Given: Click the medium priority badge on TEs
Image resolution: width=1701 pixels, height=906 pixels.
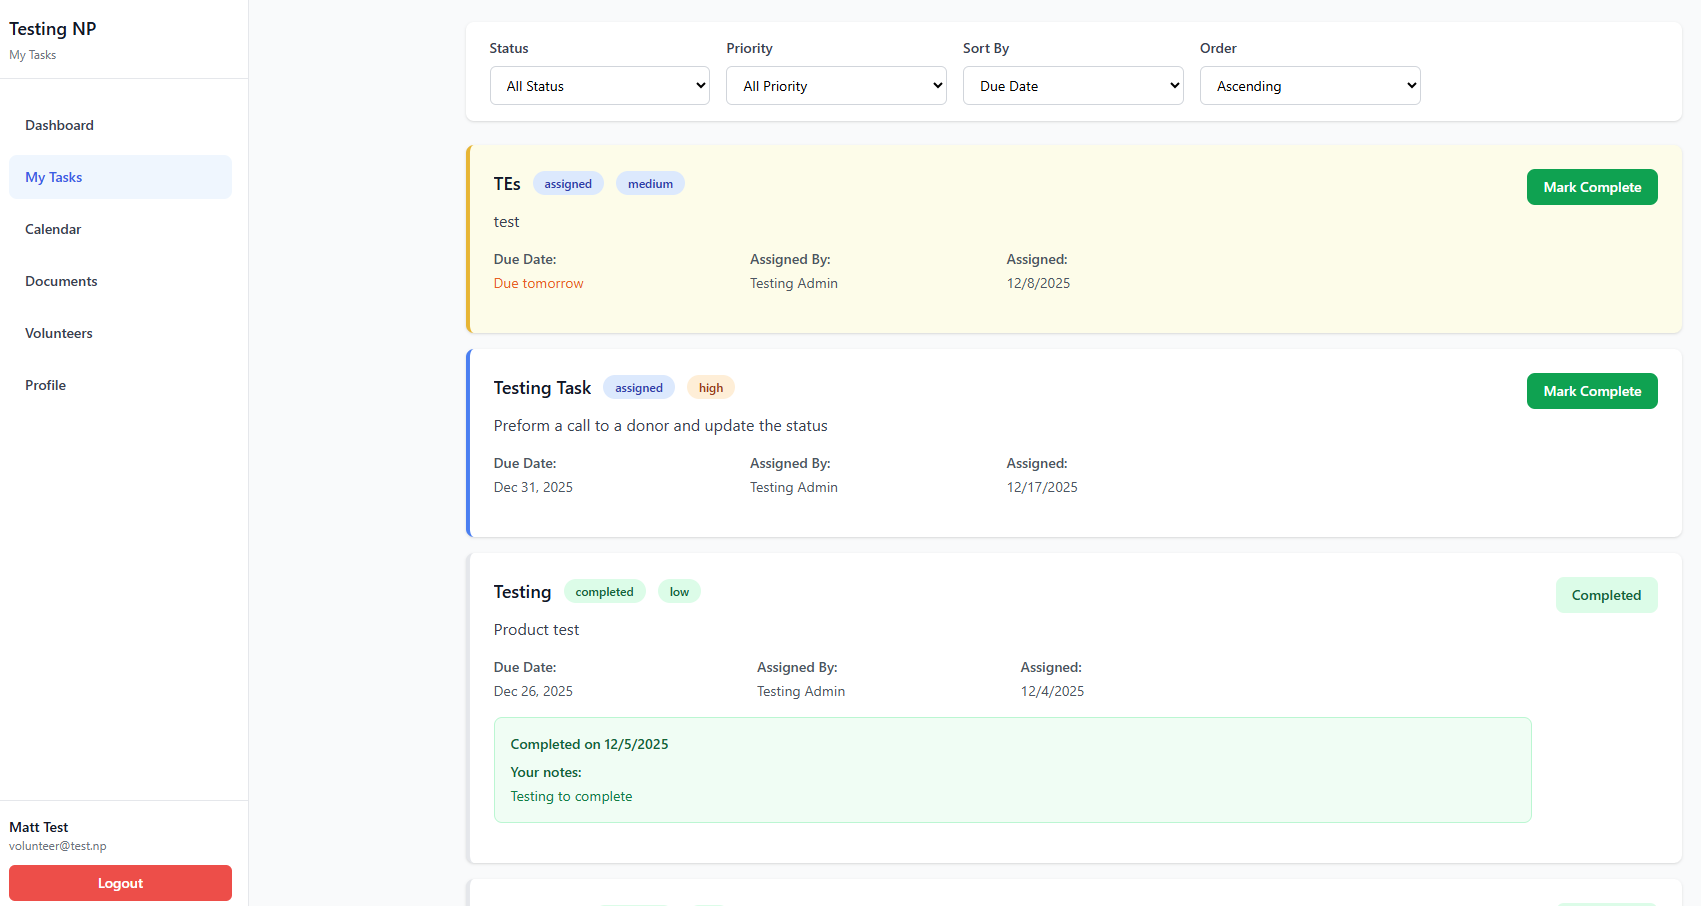Looking at the screenshot, I should pyautogui.click(x=650, y=183).
